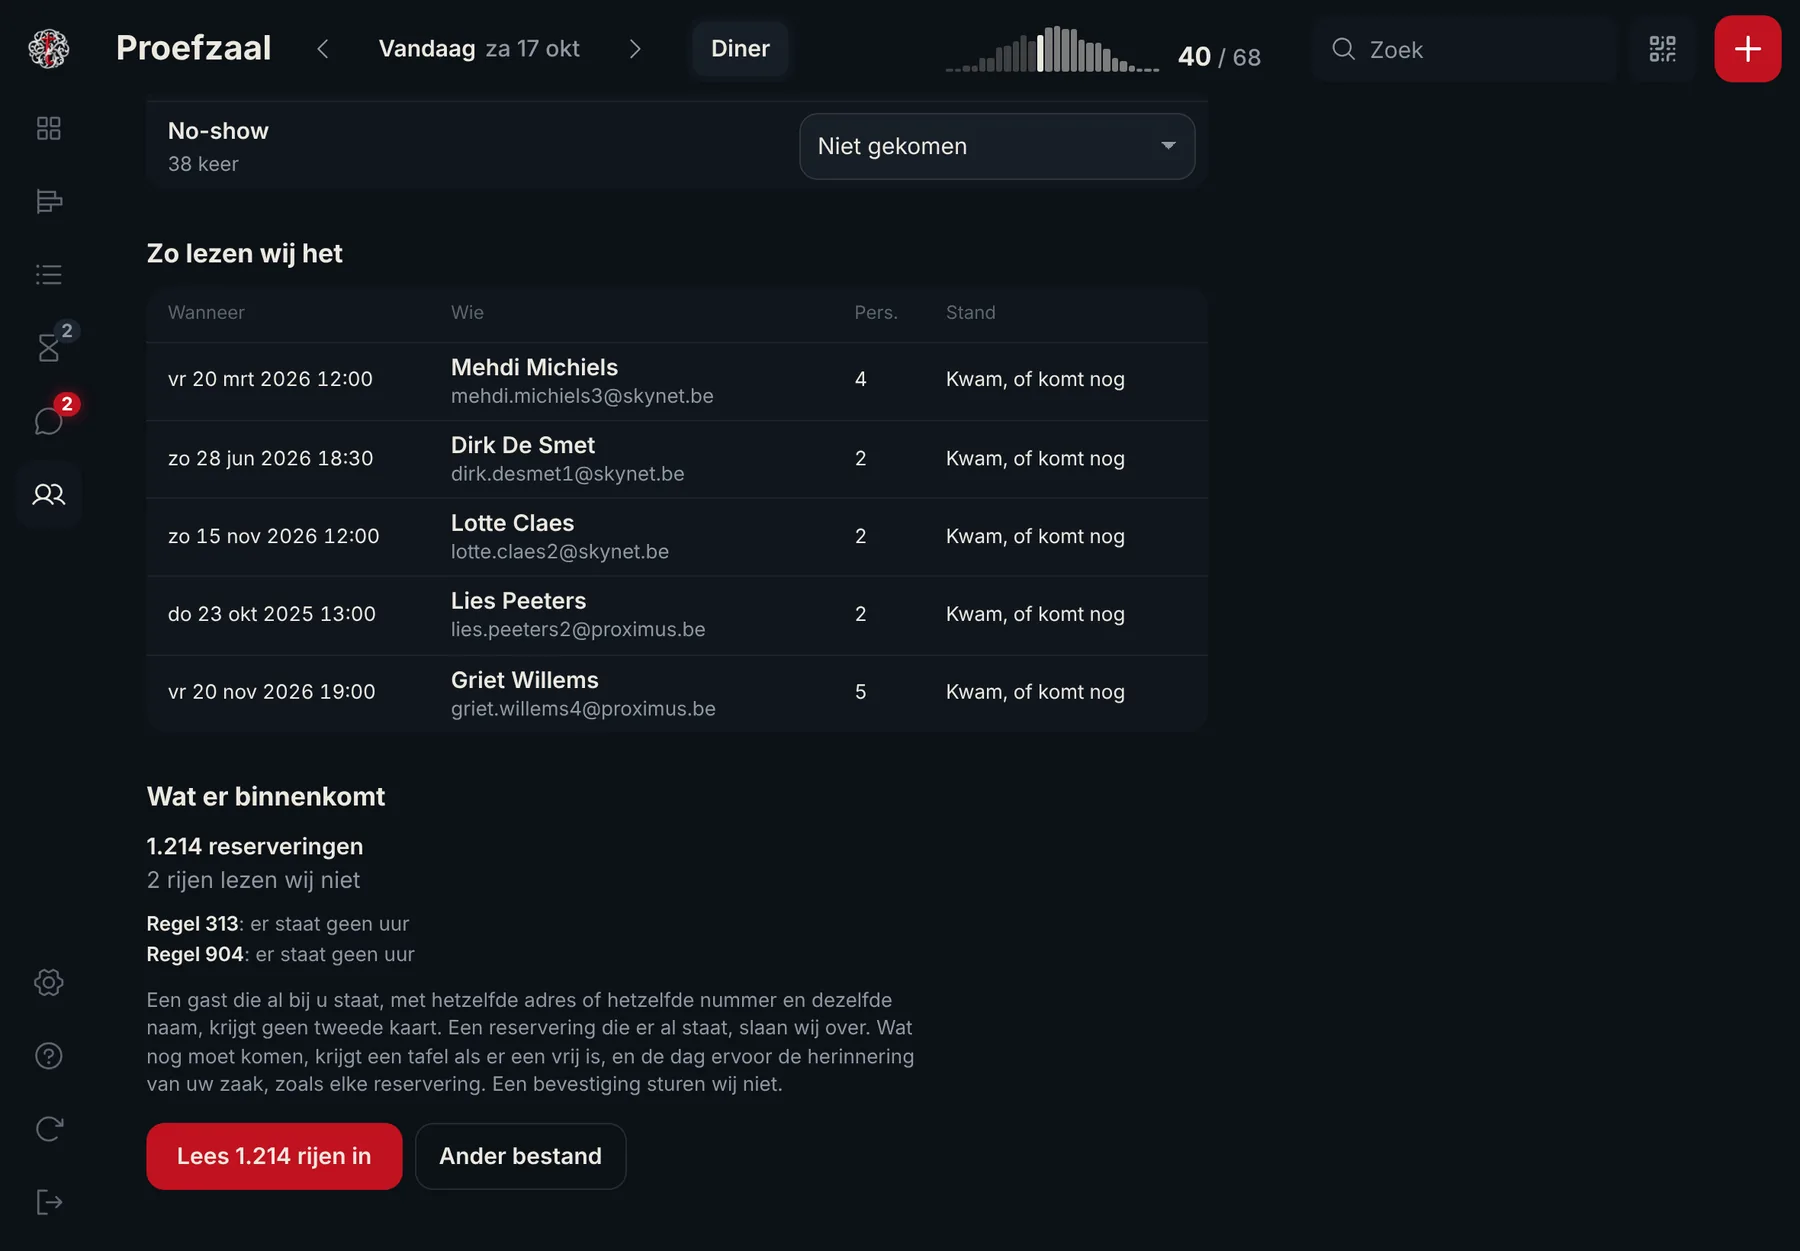Click the date zo 15 nov 2026 12:00
This screenshot has width=1800, height=1251.
(x=273, y=536)
